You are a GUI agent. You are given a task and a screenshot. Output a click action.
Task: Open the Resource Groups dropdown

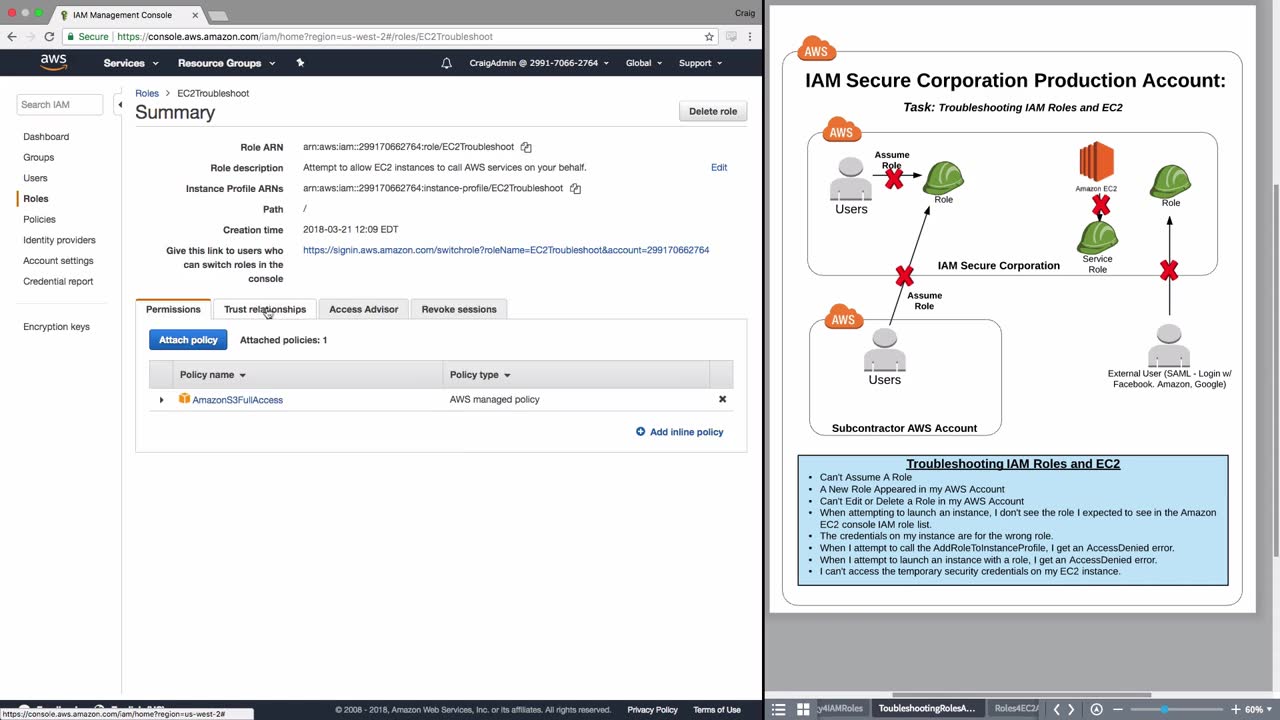point(226,63)
